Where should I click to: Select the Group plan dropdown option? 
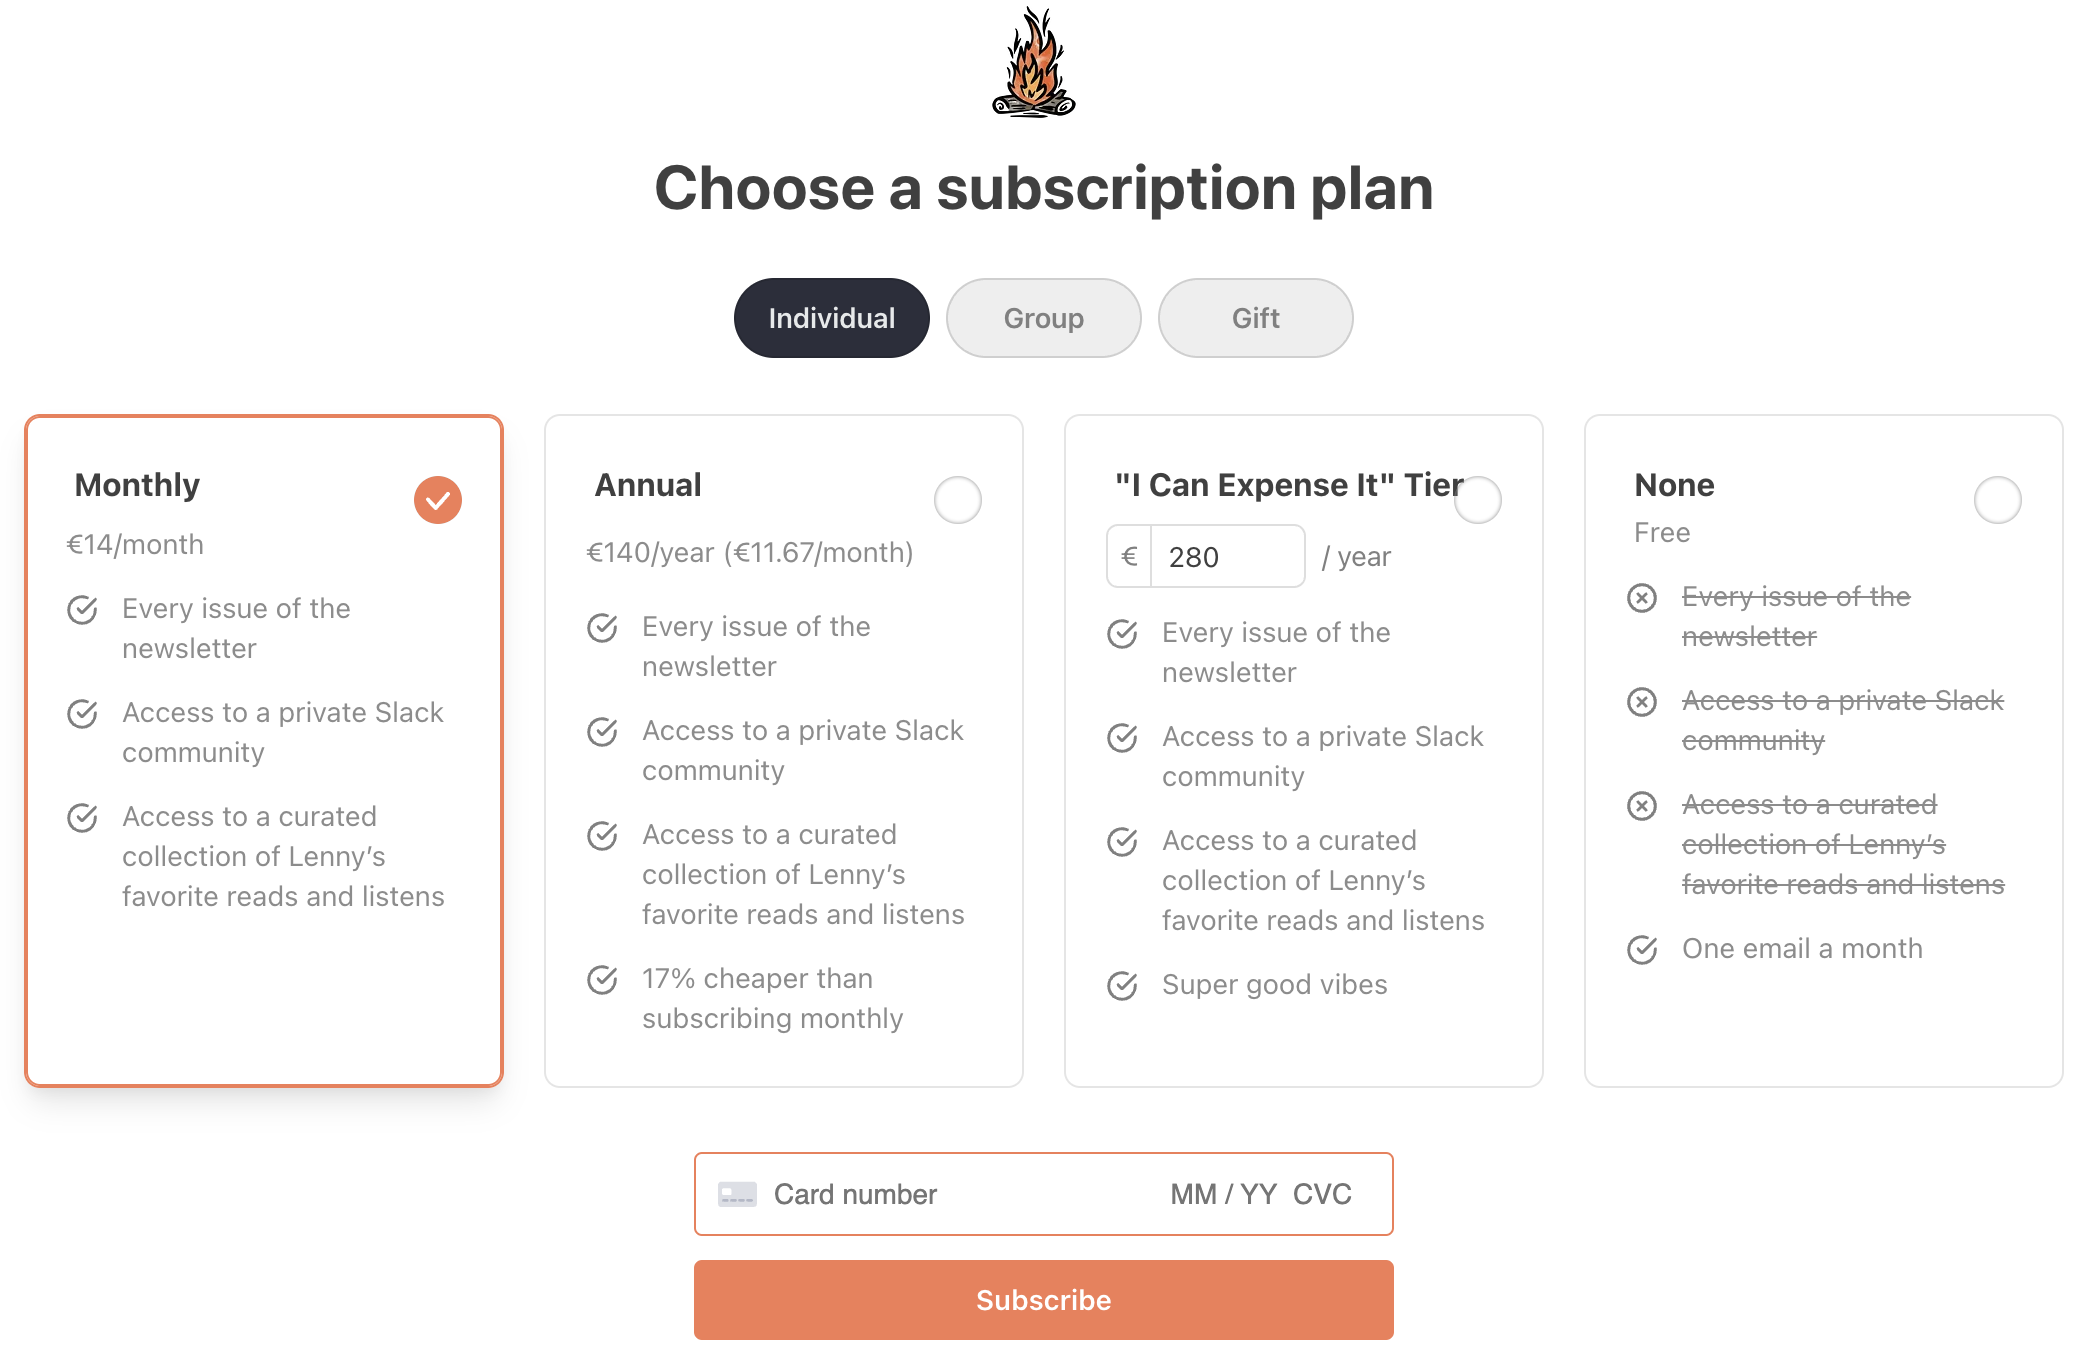[x=1042, y=317]
